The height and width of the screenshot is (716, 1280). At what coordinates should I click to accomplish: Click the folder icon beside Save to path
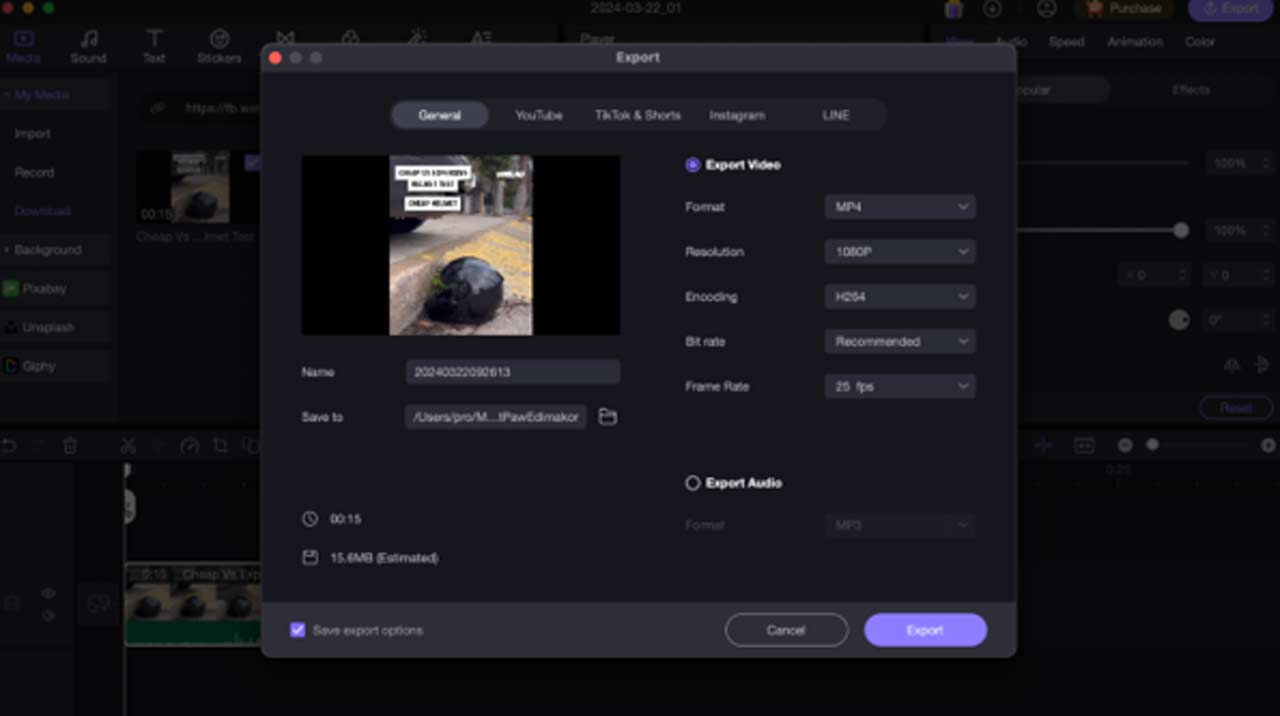point(607,417)
